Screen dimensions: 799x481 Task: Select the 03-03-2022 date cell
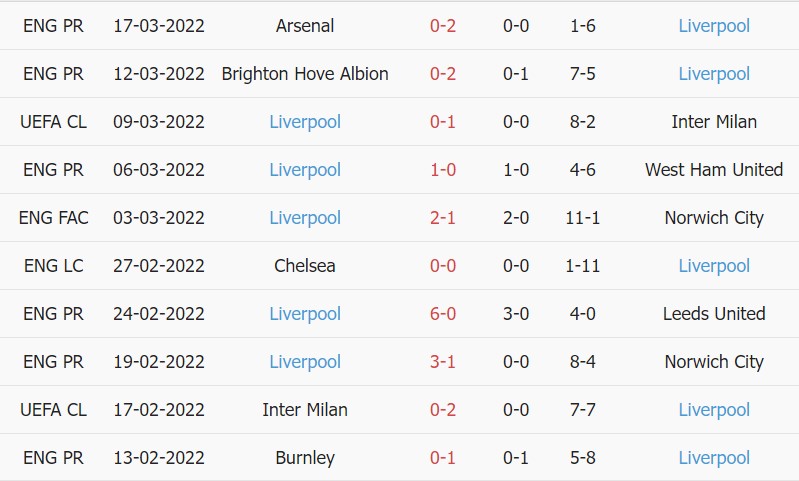(x=158, y=218)
